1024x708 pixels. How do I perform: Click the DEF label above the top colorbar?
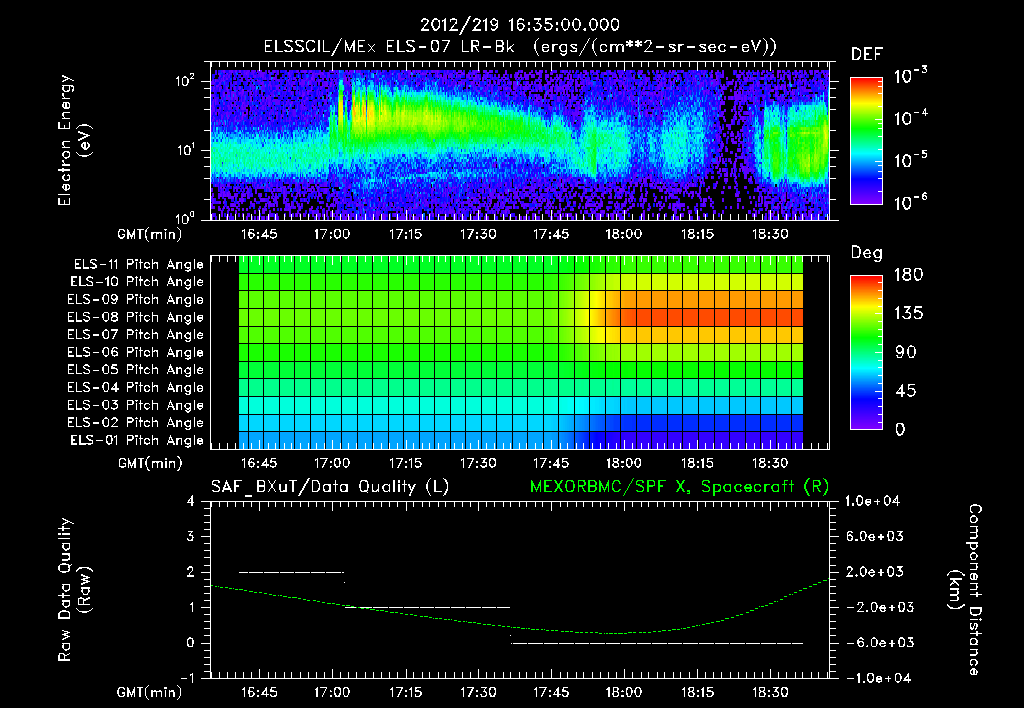click(x=867, y=55)
